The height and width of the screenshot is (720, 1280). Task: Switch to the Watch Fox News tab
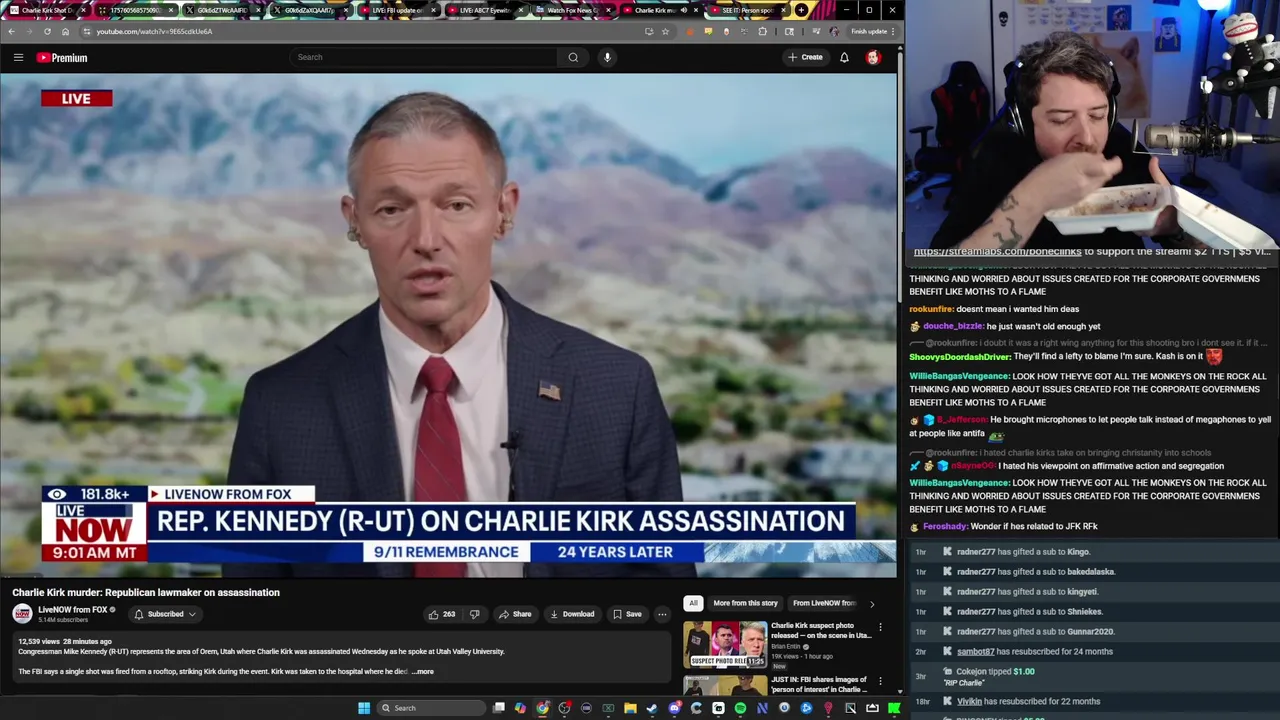572,10
